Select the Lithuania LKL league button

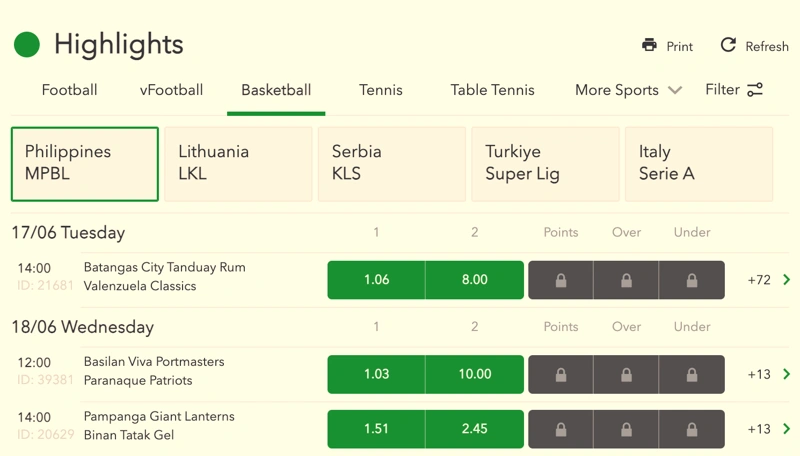pyautogui.click(x=238, y=164)
